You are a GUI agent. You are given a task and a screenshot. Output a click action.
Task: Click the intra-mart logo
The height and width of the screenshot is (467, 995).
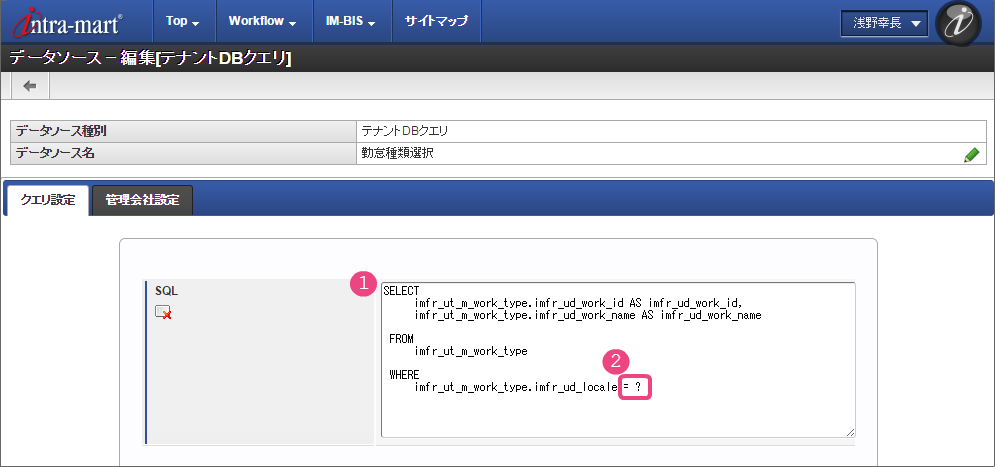pyautogui.click(x=67, y=22)
